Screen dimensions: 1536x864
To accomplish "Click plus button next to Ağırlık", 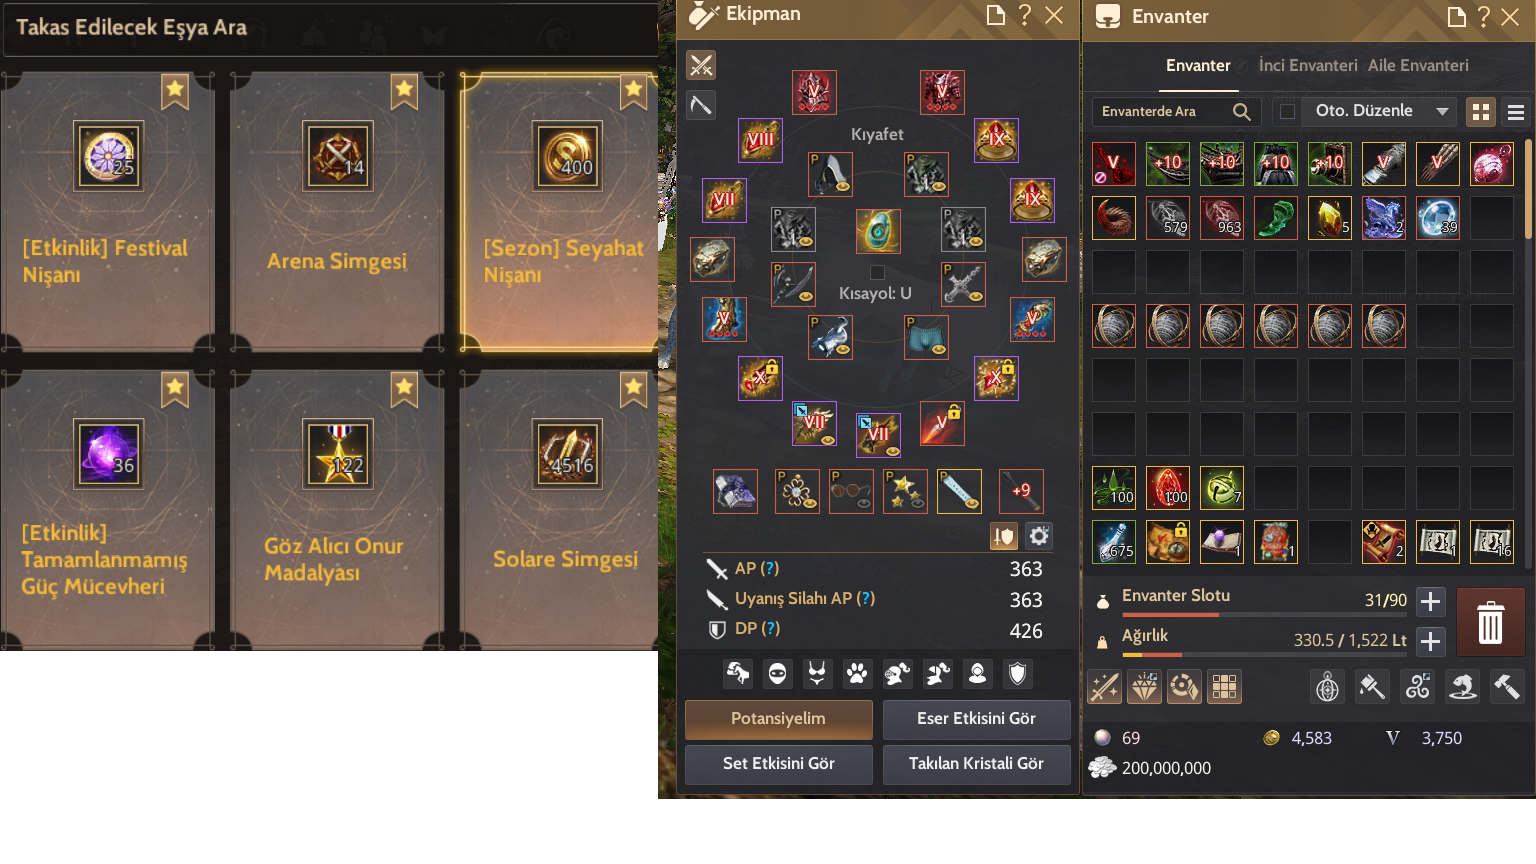I will click(1431, 641).
